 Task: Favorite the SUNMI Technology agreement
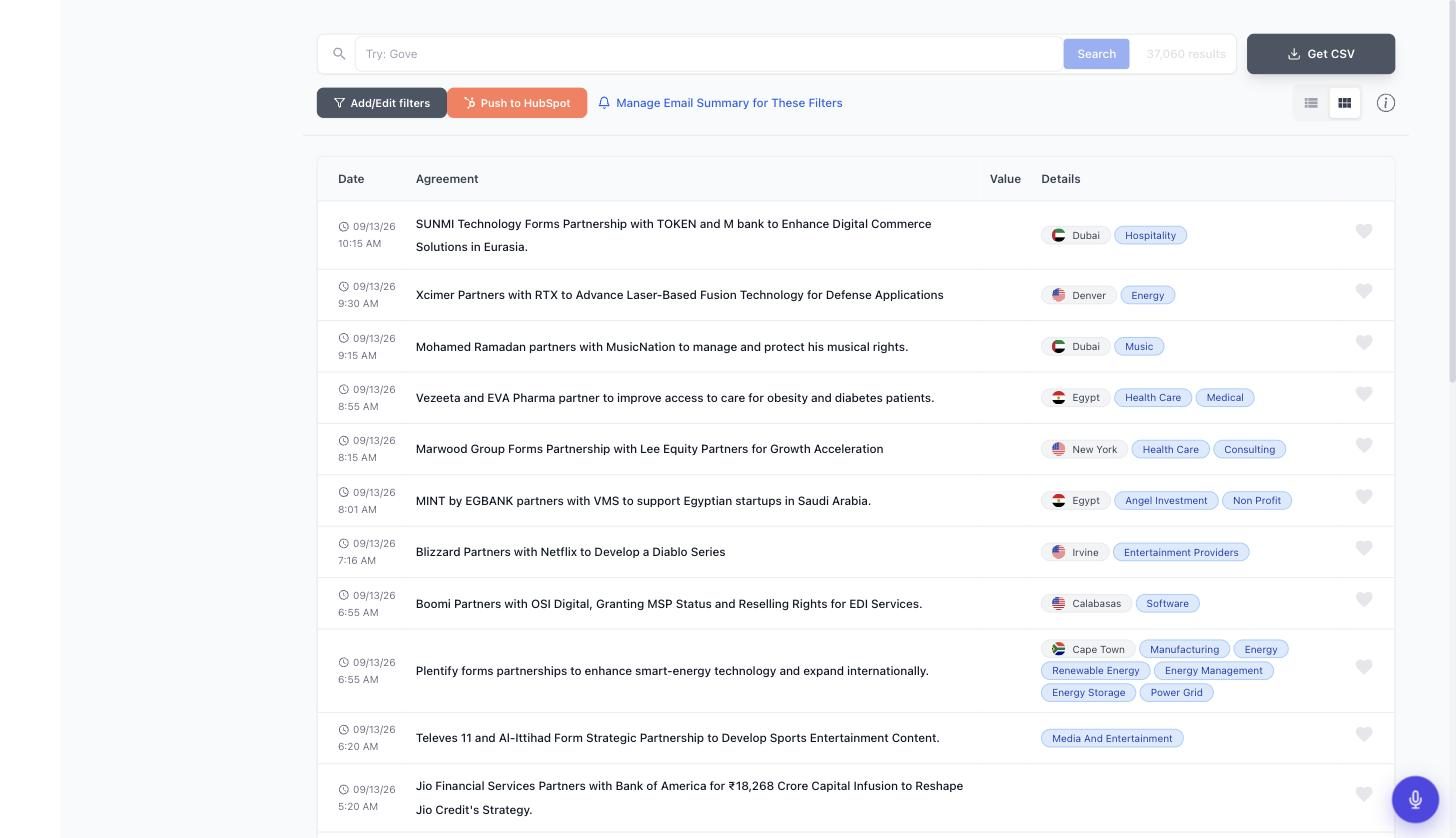(1364, 231)
